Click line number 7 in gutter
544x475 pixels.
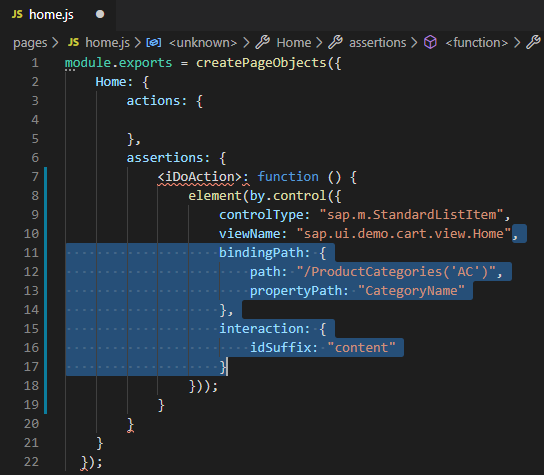tap(35, 177)
